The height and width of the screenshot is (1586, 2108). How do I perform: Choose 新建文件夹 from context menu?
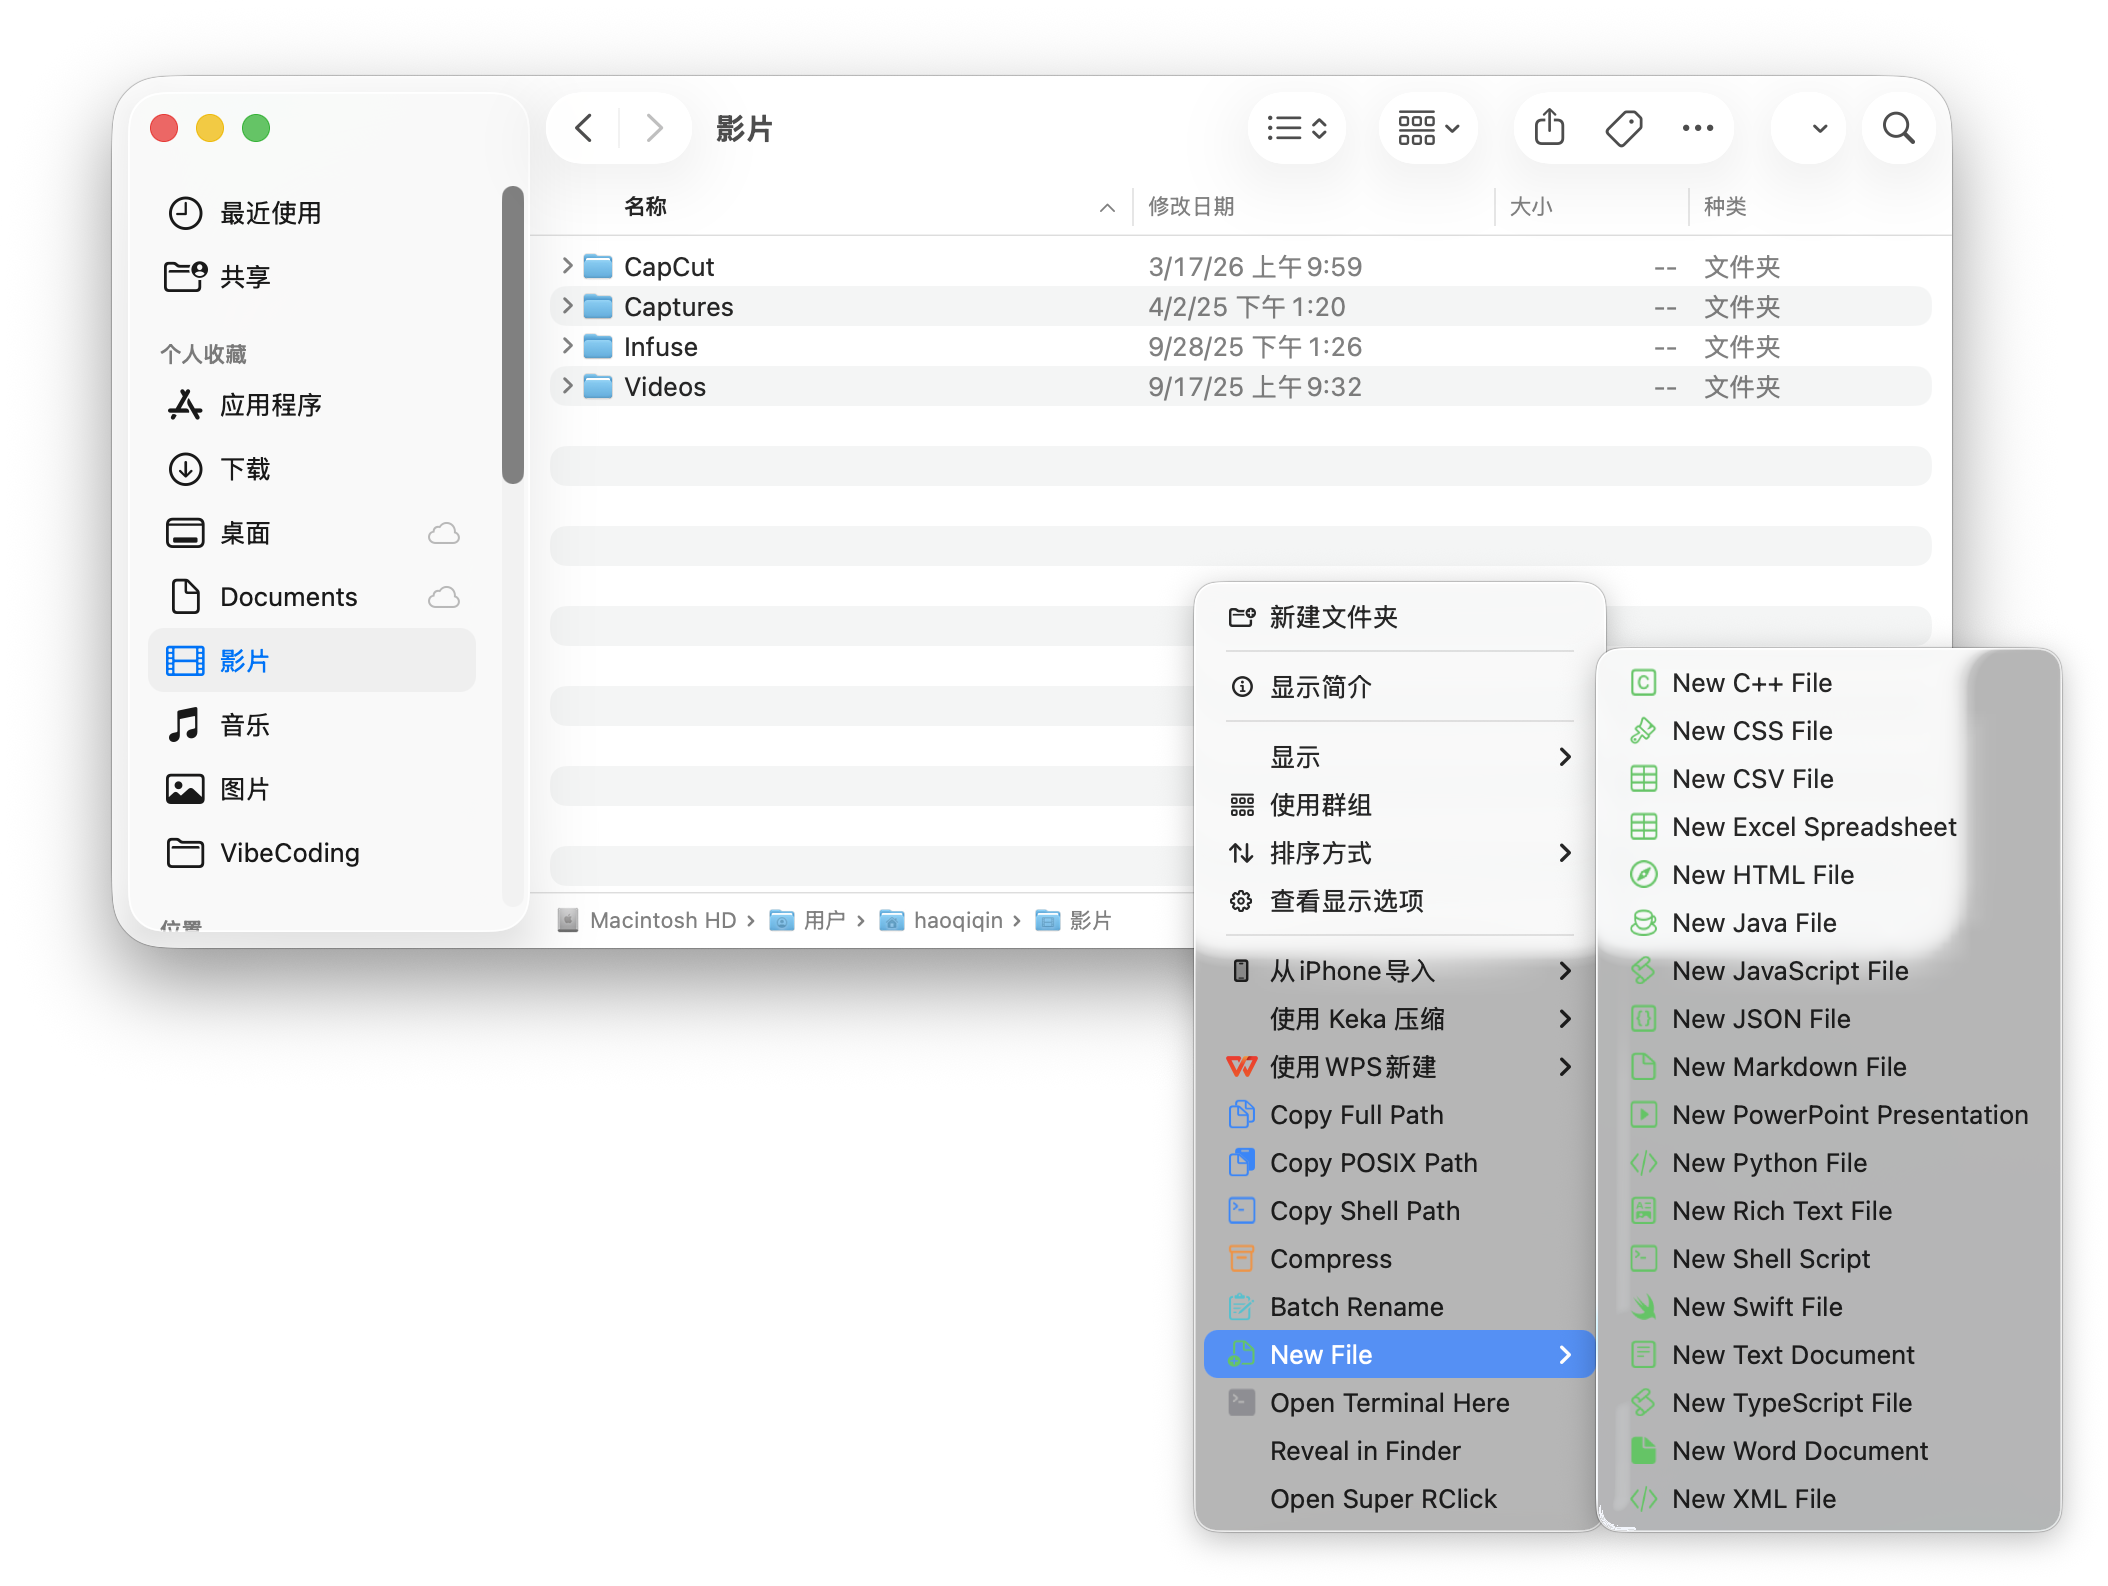(1333, 617)
